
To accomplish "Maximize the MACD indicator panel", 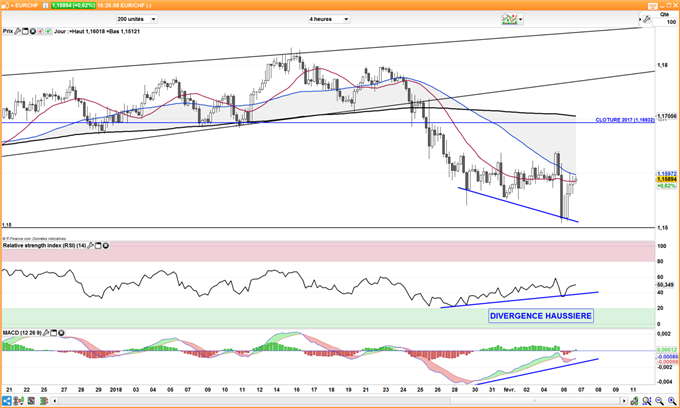I will [54, 333].
